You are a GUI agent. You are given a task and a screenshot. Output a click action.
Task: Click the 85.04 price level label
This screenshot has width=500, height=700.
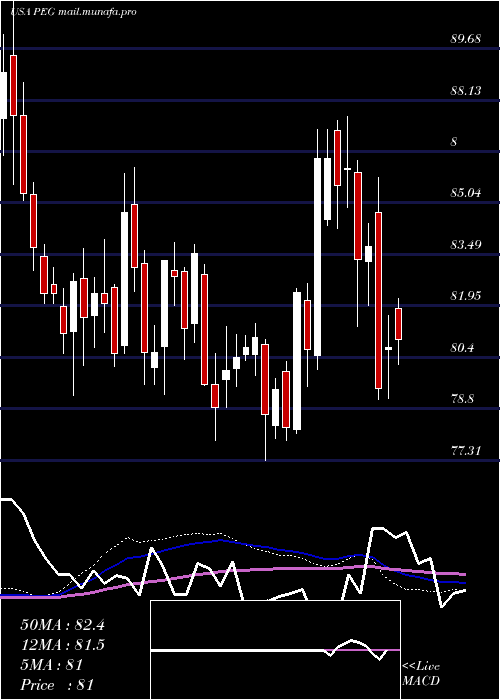(x=465, y=193)
